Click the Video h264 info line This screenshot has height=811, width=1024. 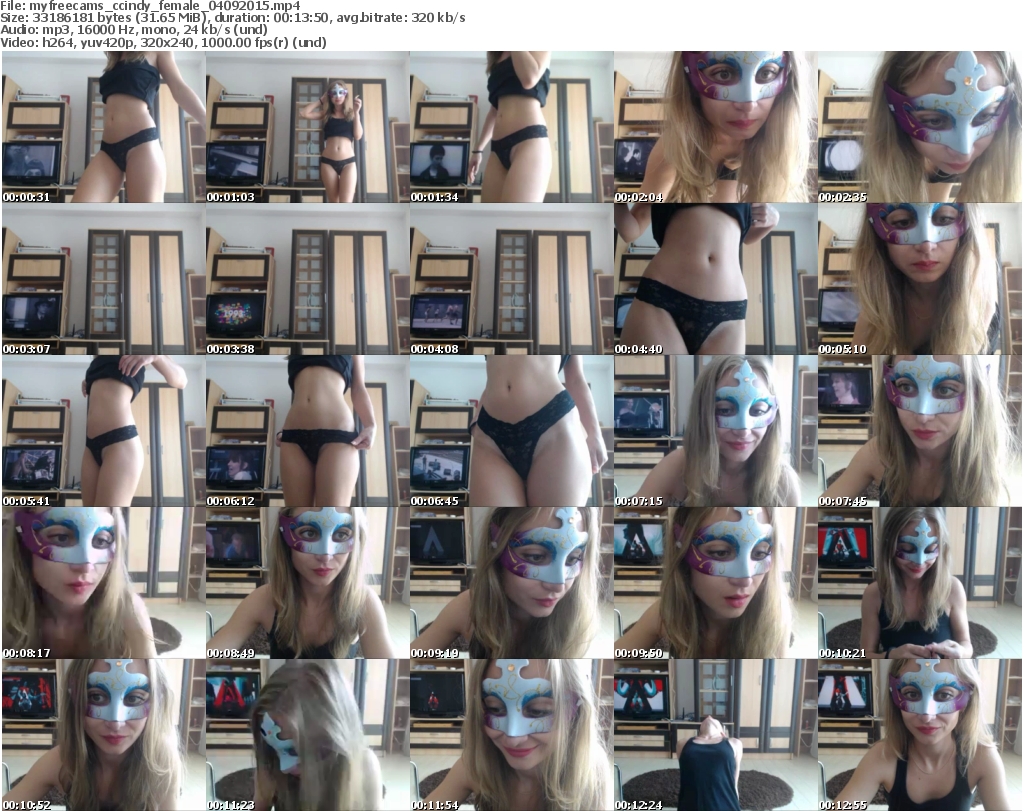tap(163, 42)
